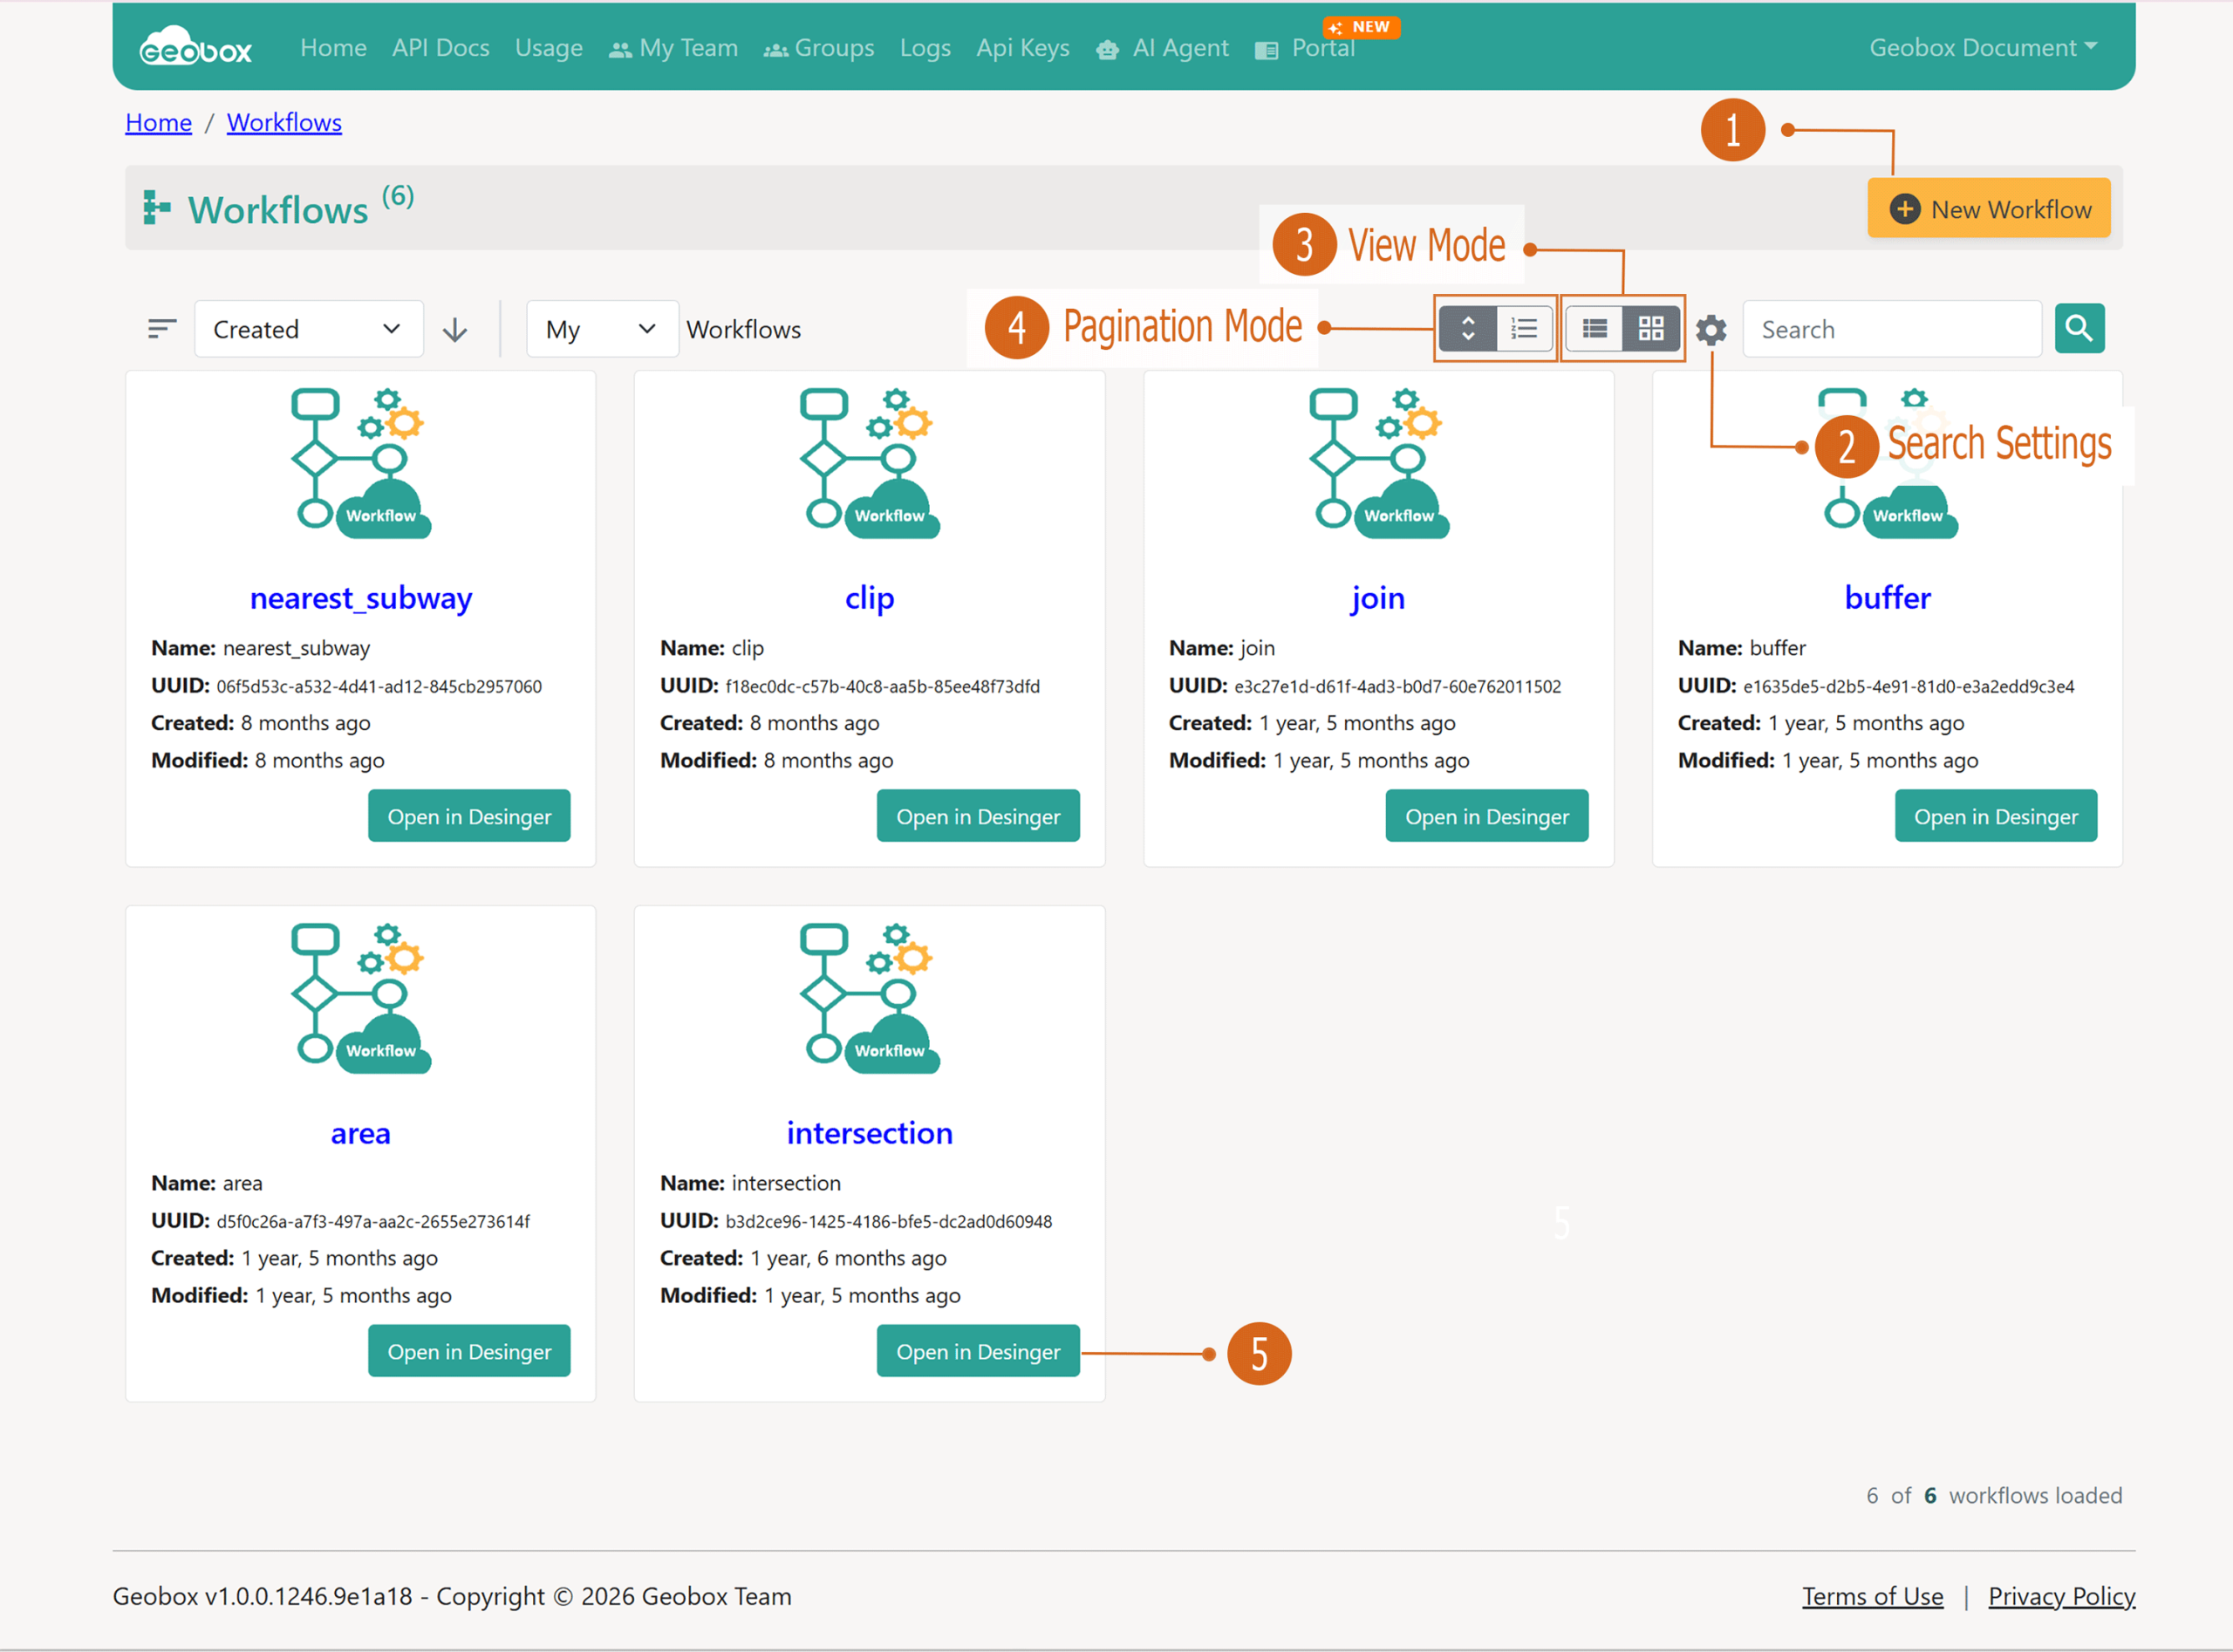
Task: Create a New Workflow
Action: point(1988,208)
